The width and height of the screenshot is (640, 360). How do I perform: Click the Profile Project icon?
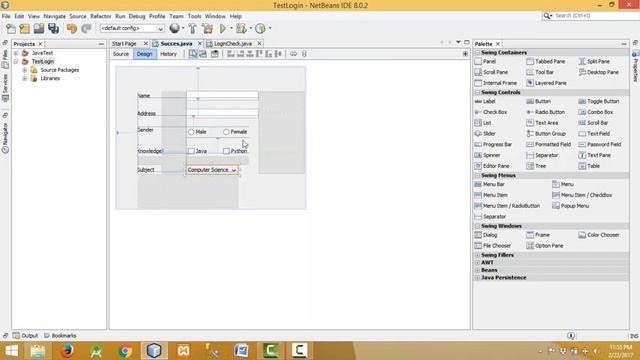pos(260,29)
